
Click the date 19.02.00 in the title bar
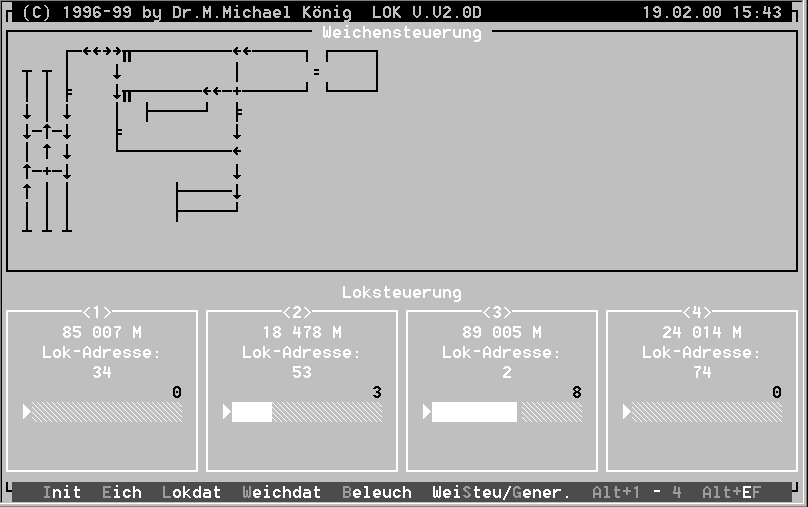tap(682, 12)
